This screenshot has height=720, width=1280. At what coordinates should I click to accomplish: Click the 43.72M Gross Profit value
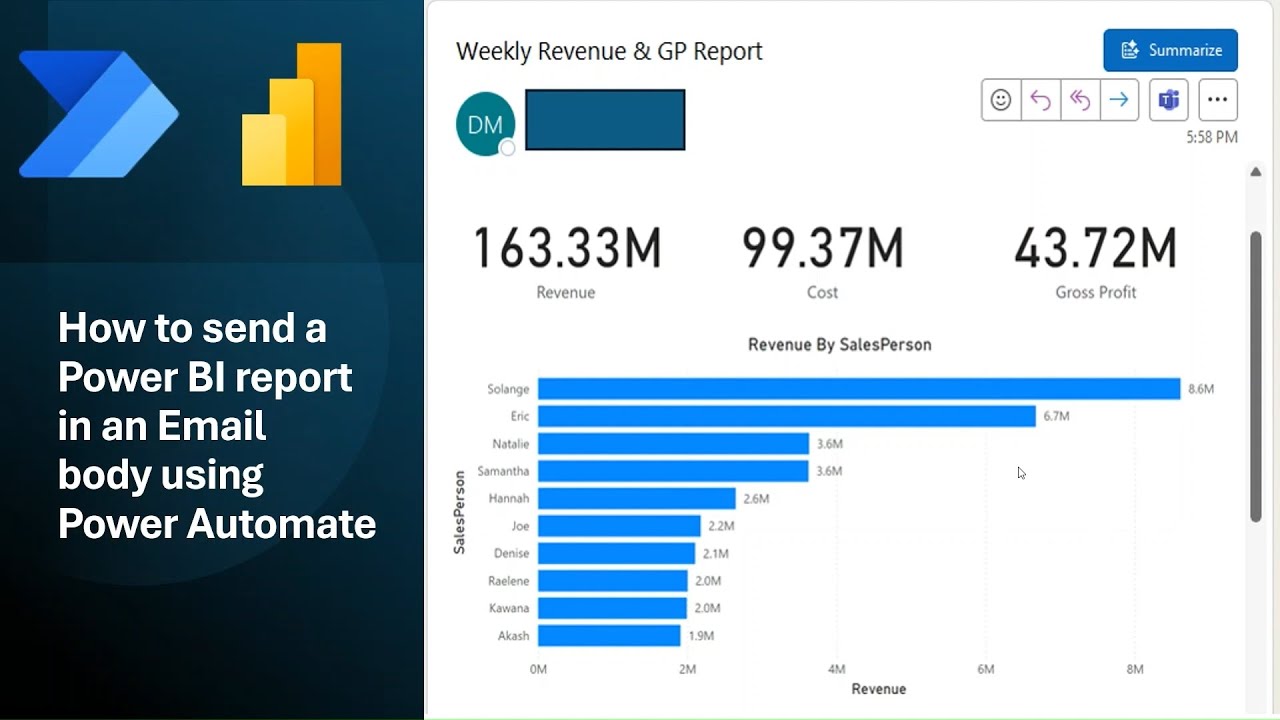(1096, 248)
